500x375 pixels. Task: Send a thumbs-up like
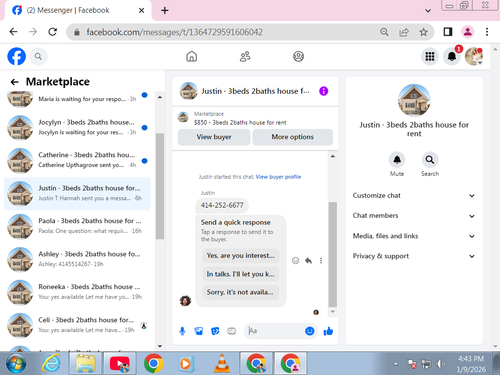(x=328, y=331)
